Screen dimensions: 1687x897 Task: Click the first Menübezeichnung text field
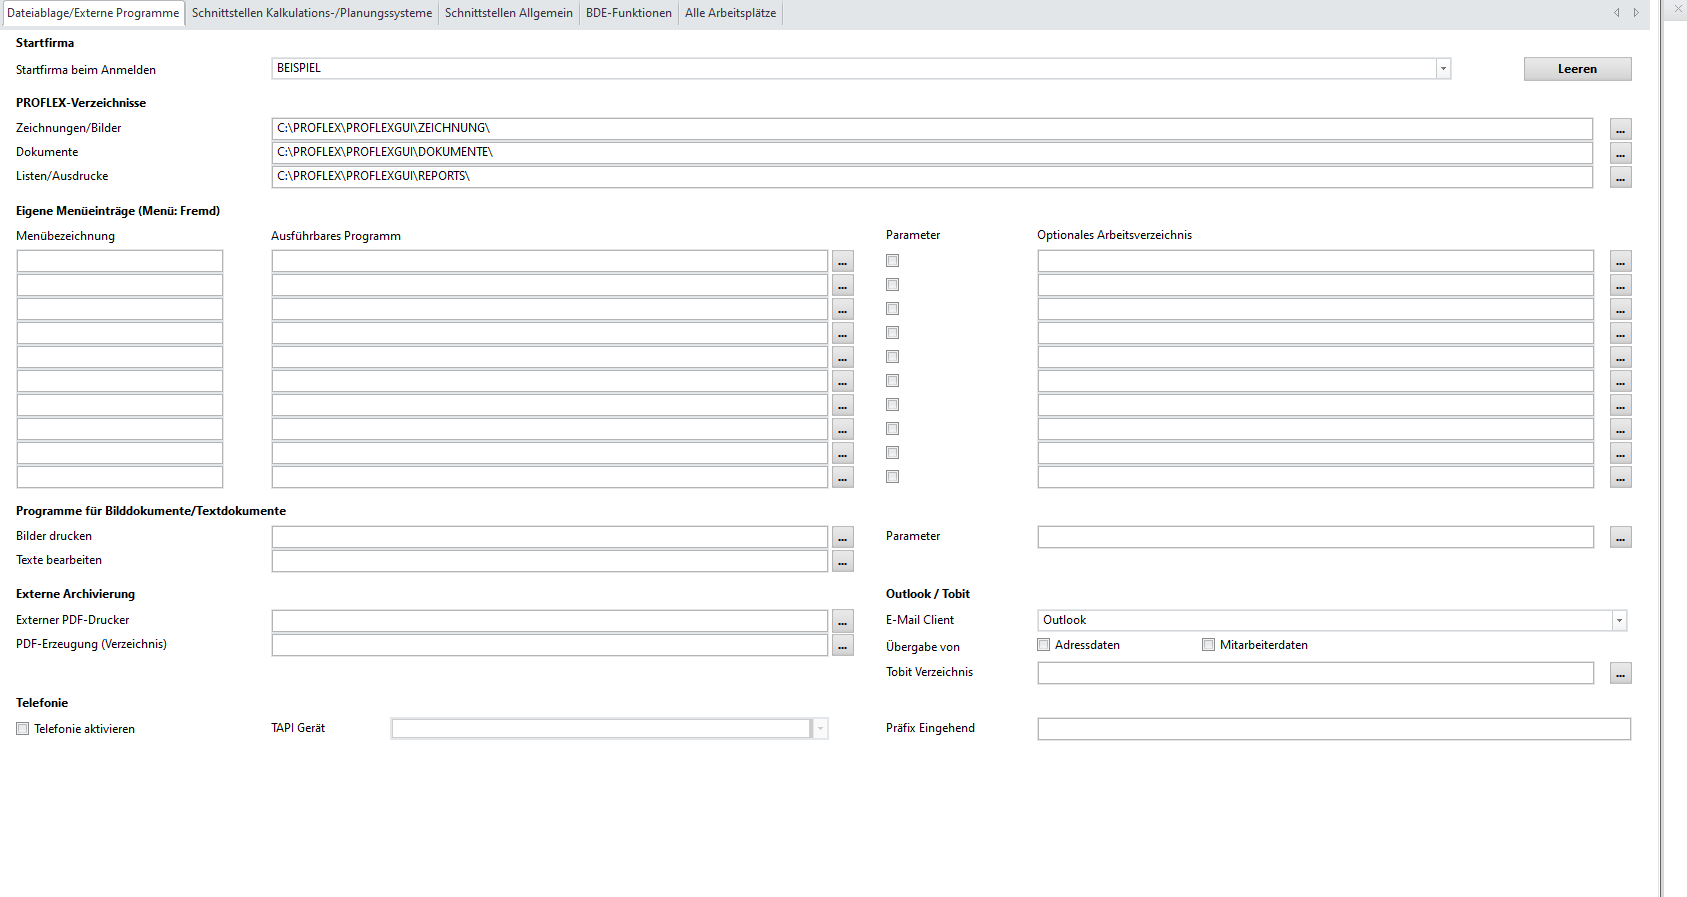click(x=120, y=261)
